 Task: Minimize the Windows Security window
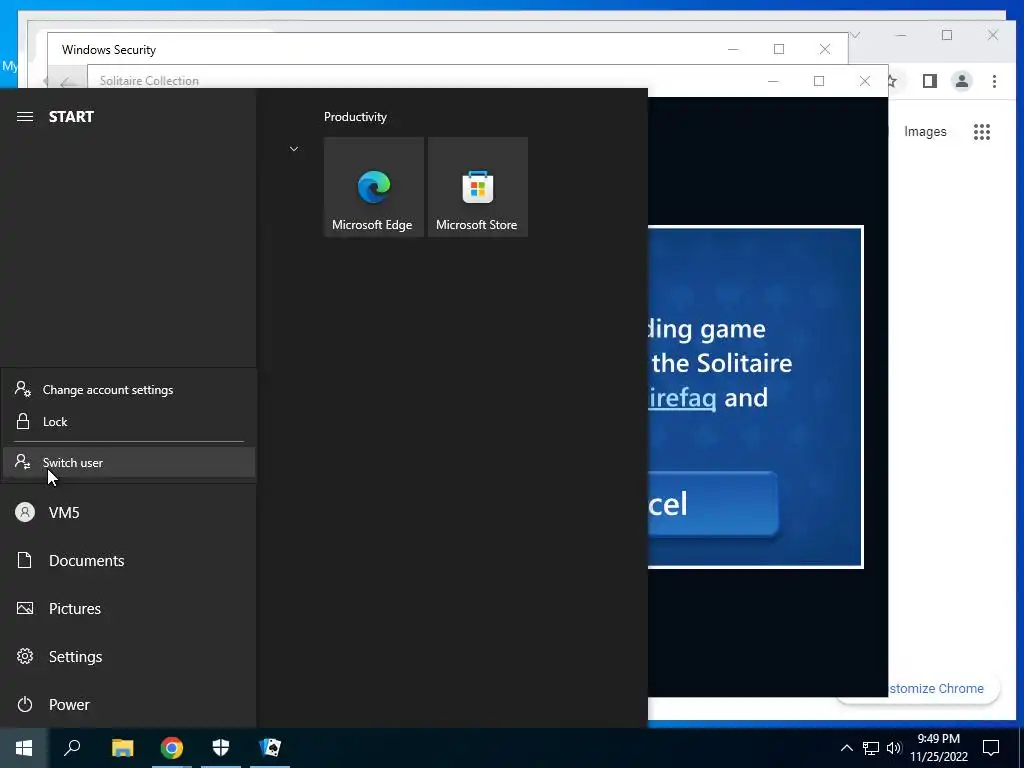tap(733, 49)
